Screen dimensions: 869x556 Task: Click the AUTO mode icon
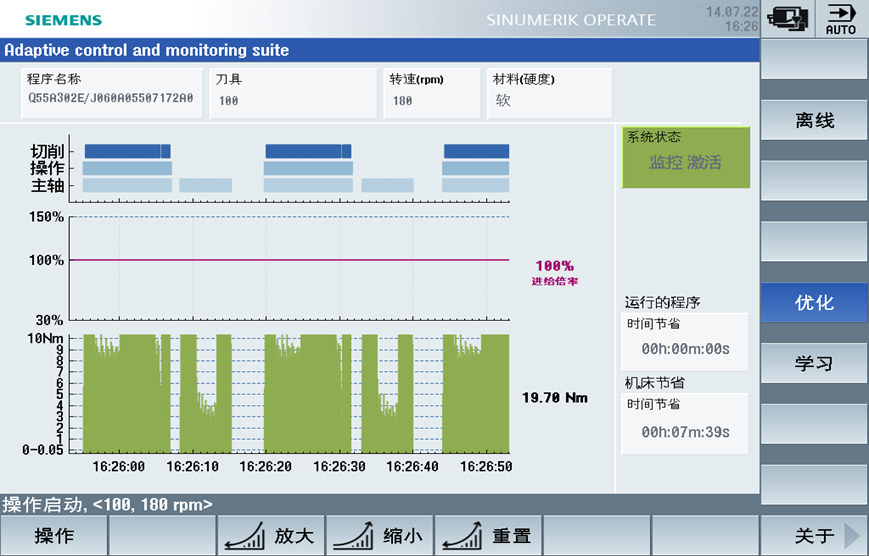[841, 19]
